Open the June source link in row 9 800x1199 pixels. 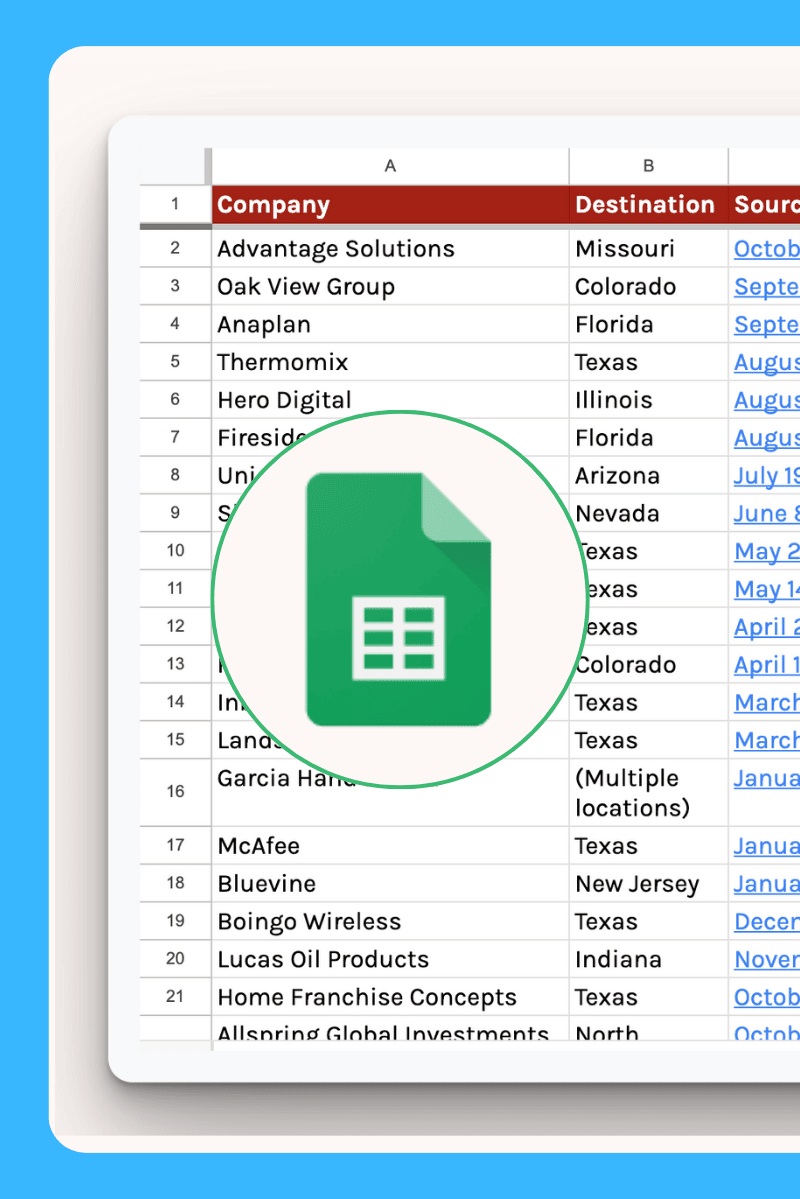[x=766, y=513]
